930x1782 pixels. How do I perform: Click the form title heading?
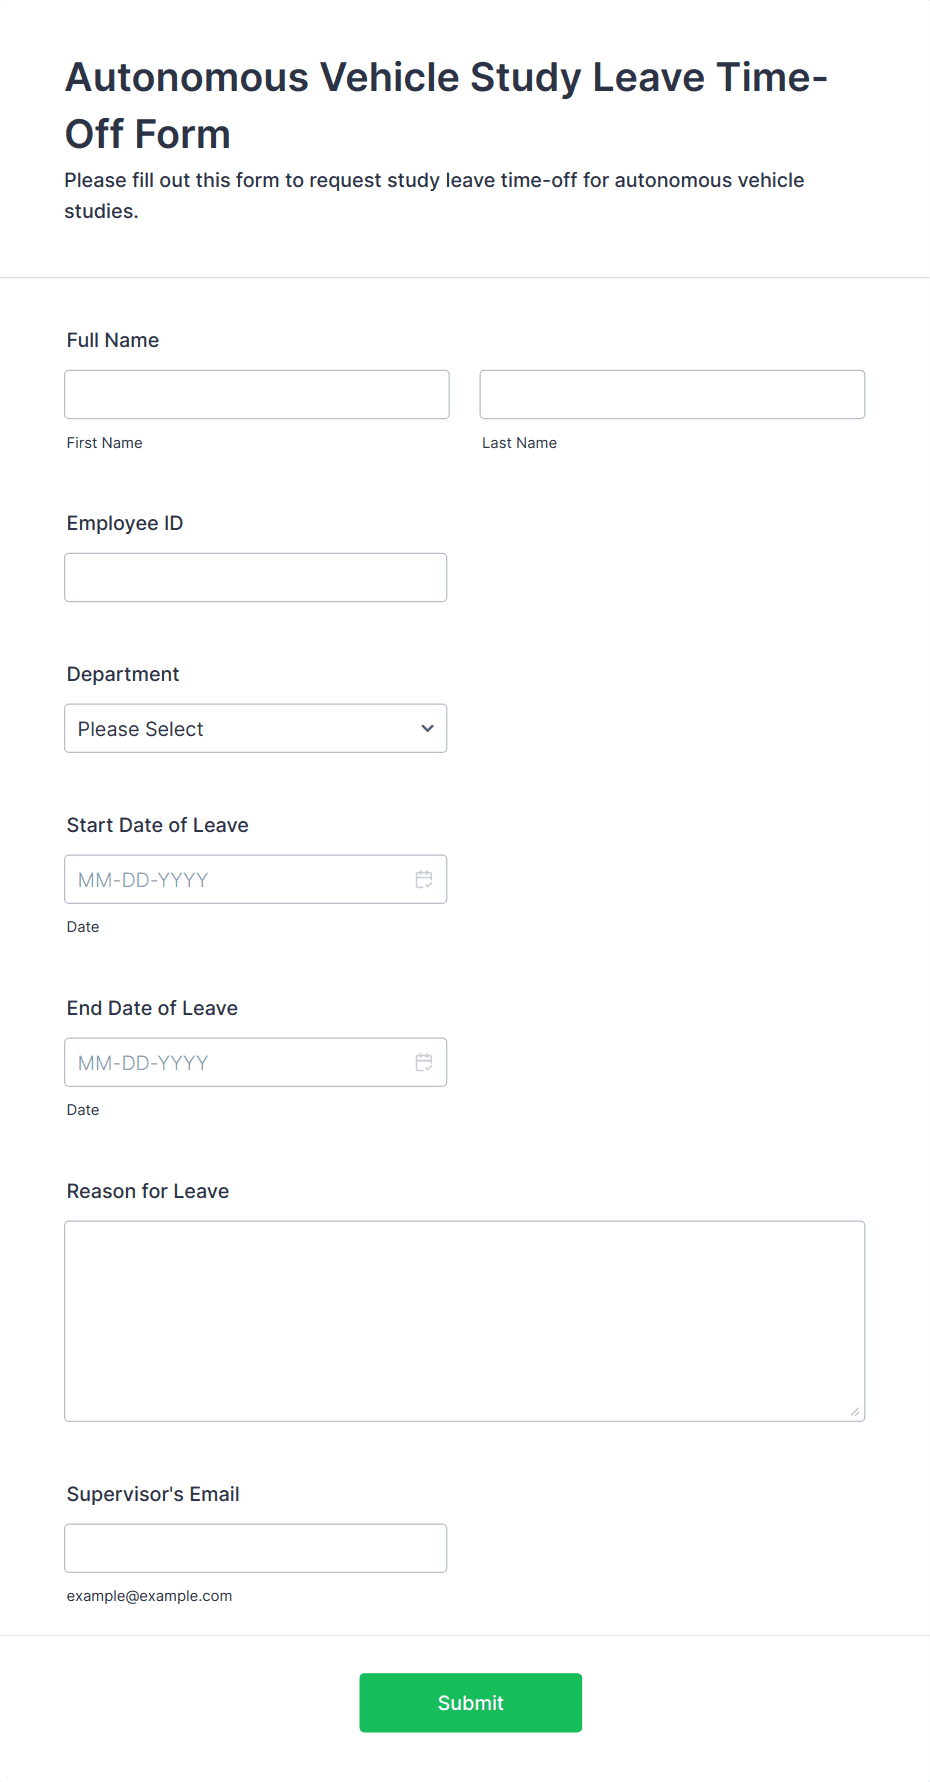[446, 105]
